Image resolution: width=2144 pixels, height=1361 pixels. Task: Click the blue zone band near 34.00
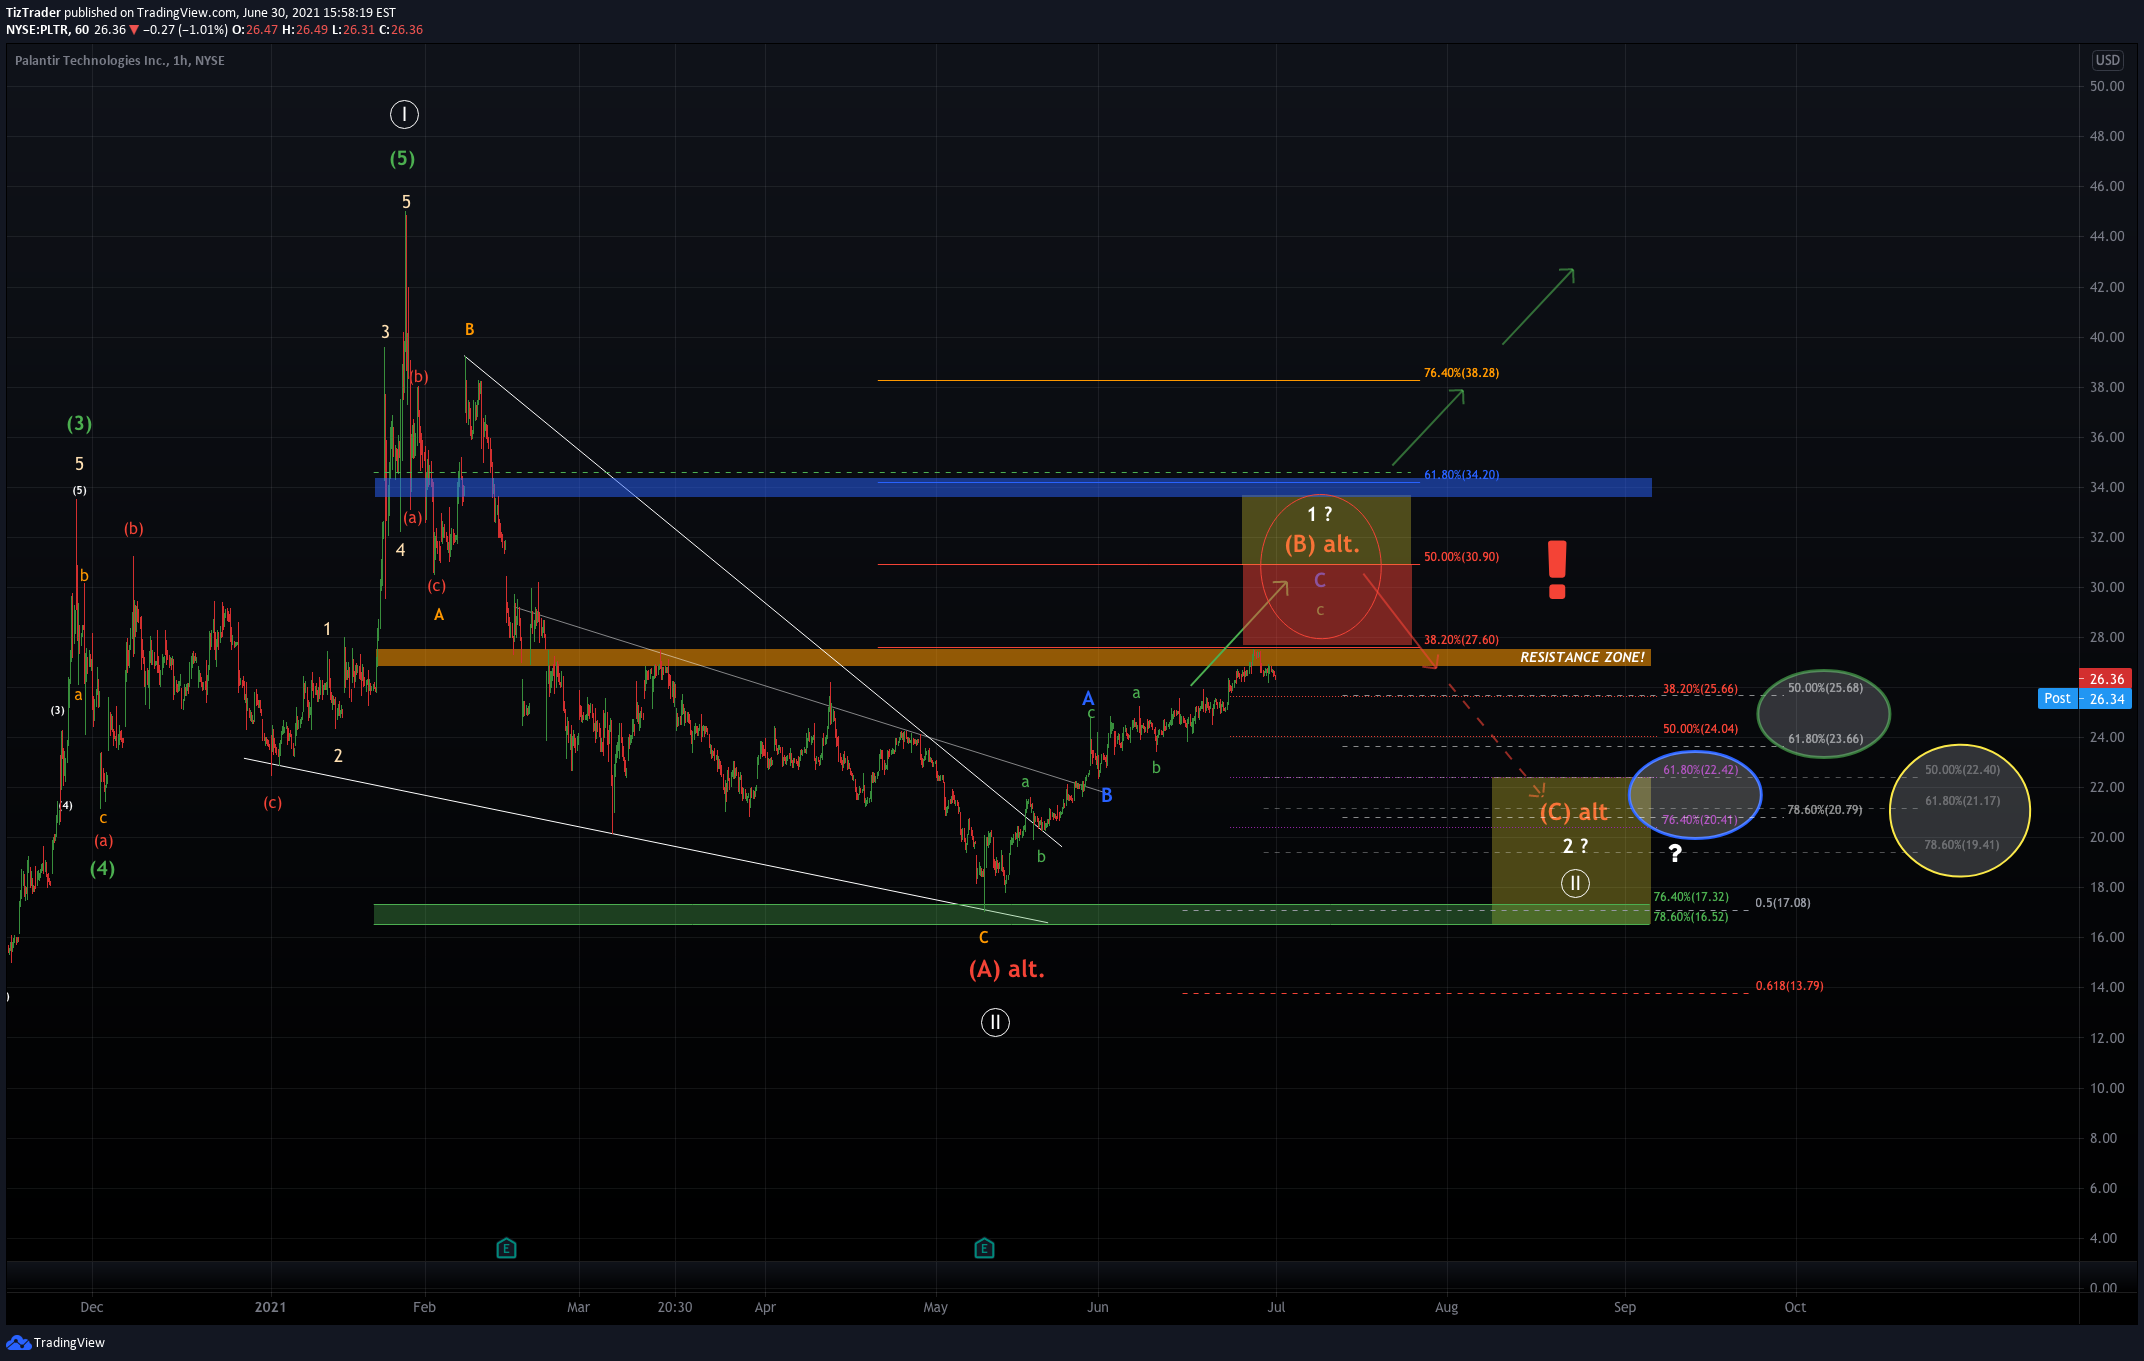pos(1013,487)
